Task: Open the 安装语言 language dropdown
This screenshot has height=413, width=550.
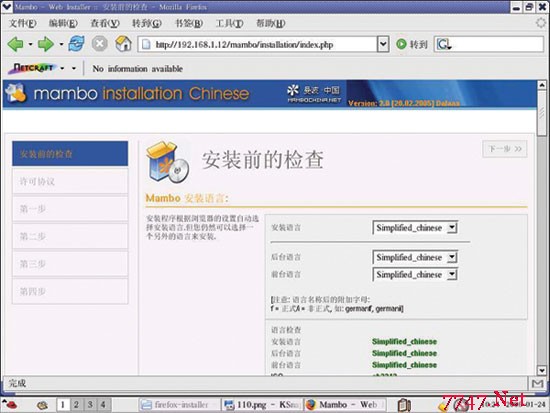Action: coord(415,228)
